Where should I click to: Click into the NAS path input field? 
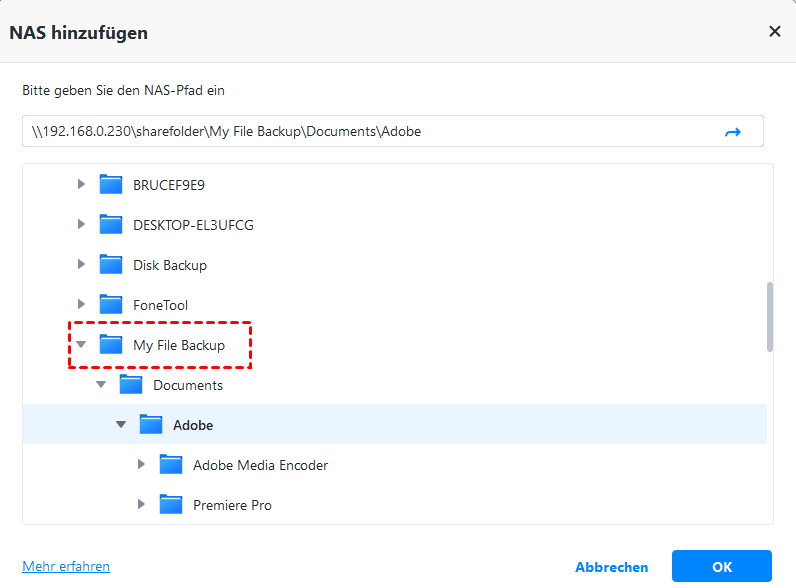pos(360,132)
